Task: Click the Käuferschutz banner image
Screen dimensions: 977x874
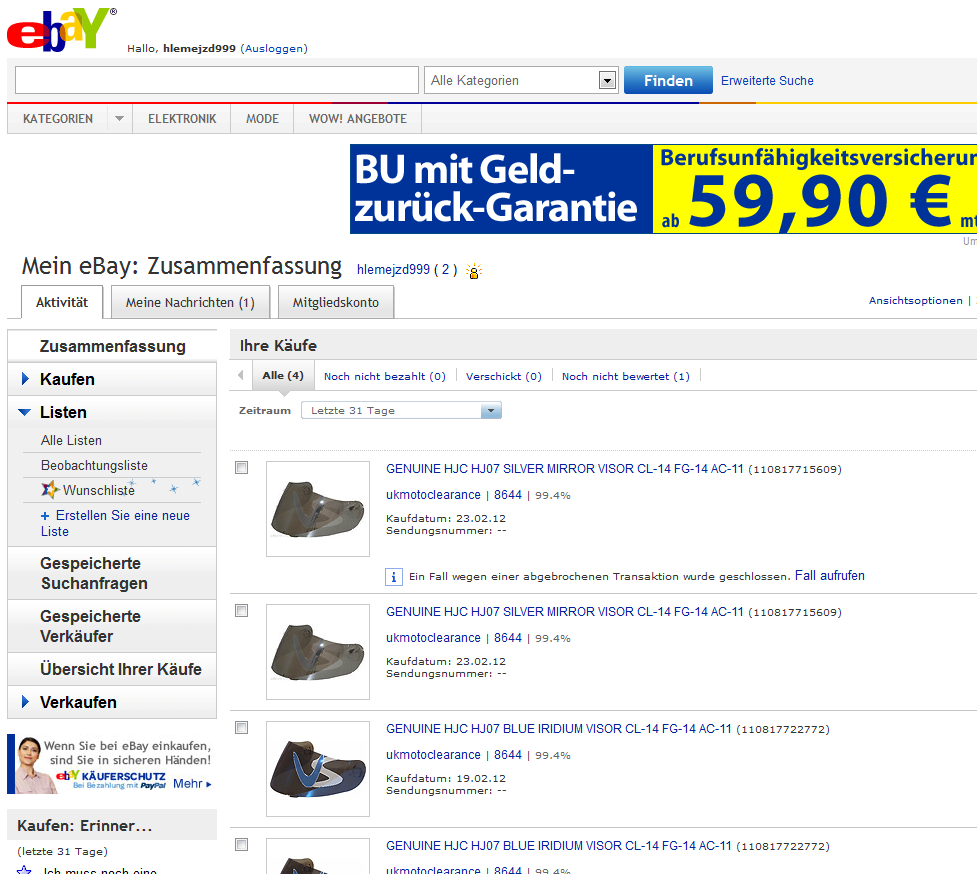Action: [x=111, y=764]
